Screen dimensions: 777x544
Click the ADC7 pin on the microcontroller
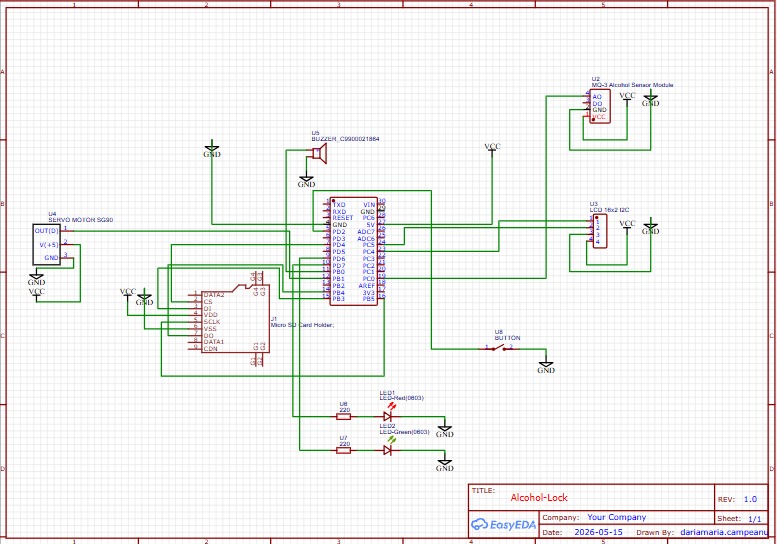[366, 232]
